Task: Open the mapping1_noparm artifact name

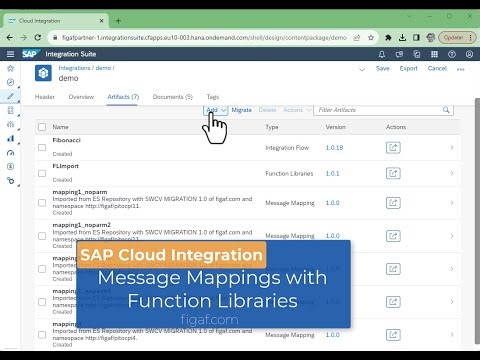Action: (x=80, y=192)
